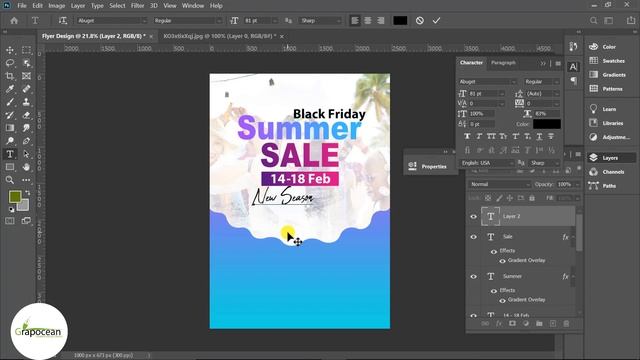Click the green foreground color swatch
This screenshot has width=640, height=360.
[15, 197]
